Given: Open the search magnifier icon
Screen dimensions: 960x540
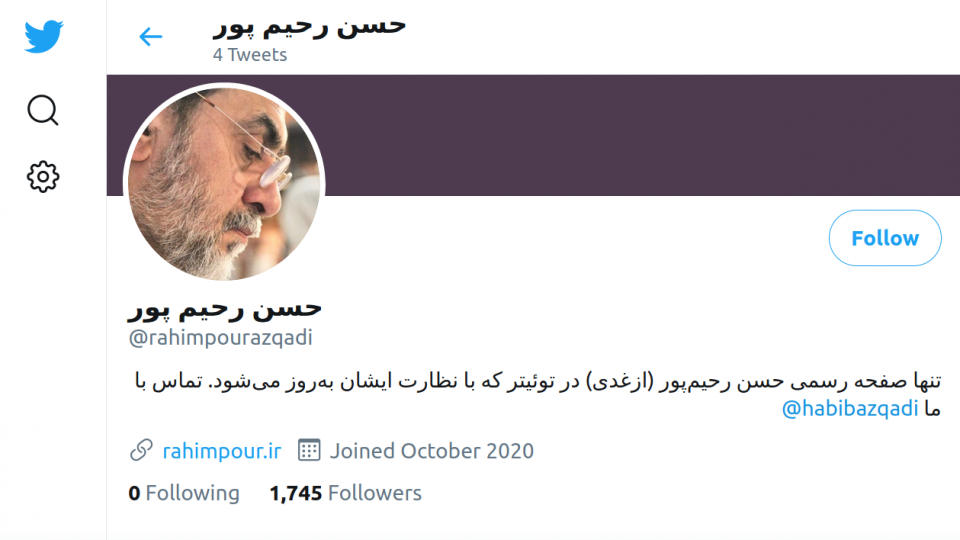Looking at the screenshot, I should coord(43,110).
